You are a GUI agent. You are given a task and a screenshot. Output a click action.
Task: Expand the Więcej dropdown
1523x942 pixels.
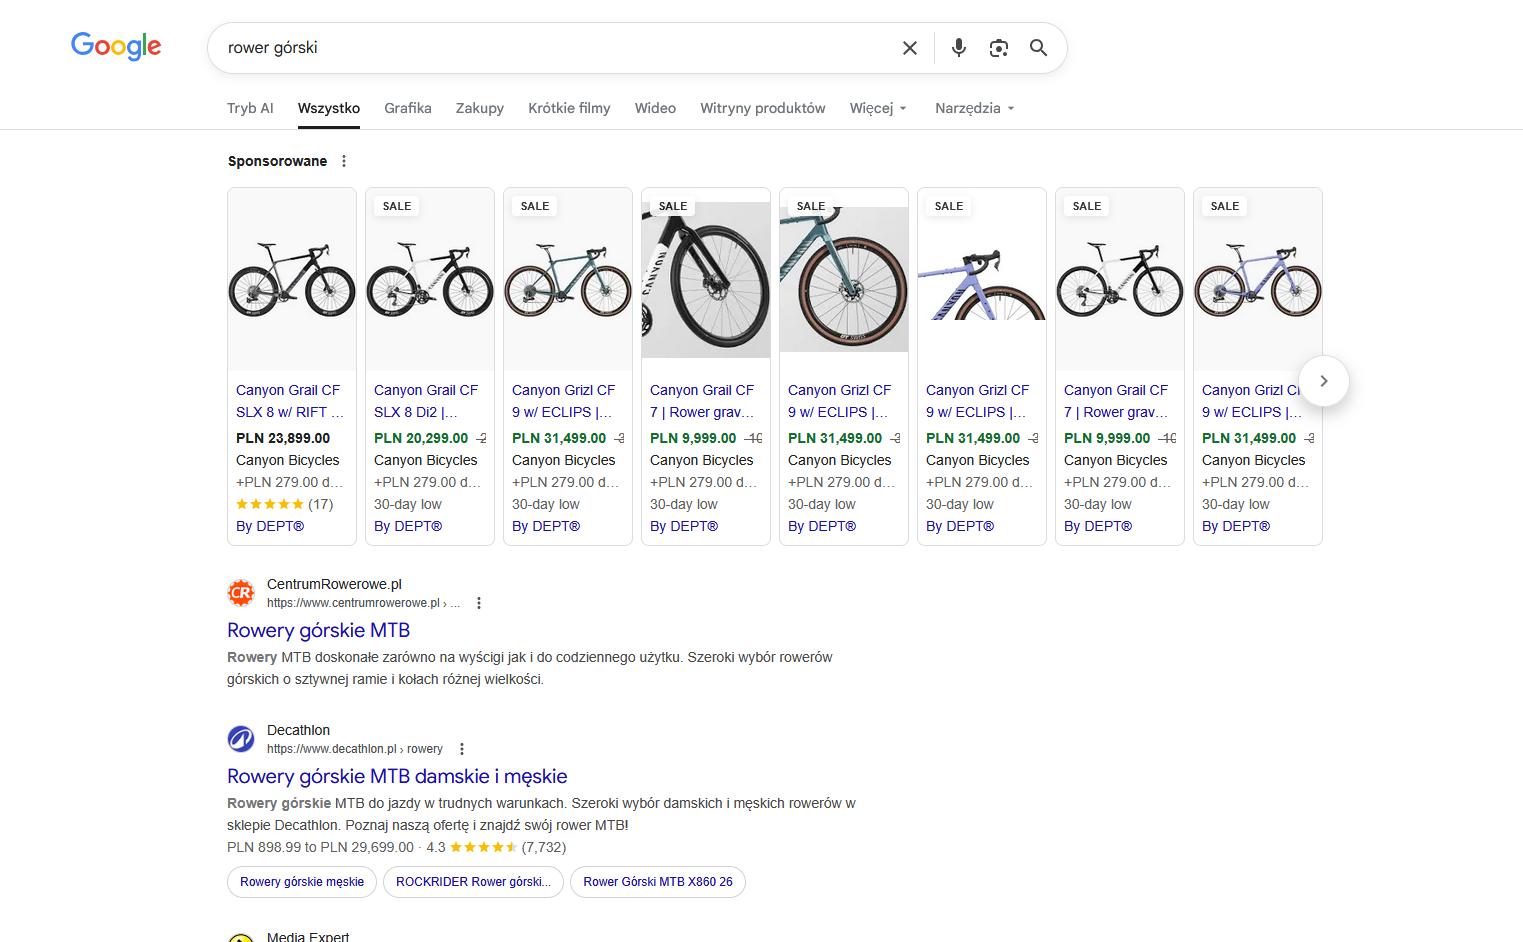(x=877, y=108)
